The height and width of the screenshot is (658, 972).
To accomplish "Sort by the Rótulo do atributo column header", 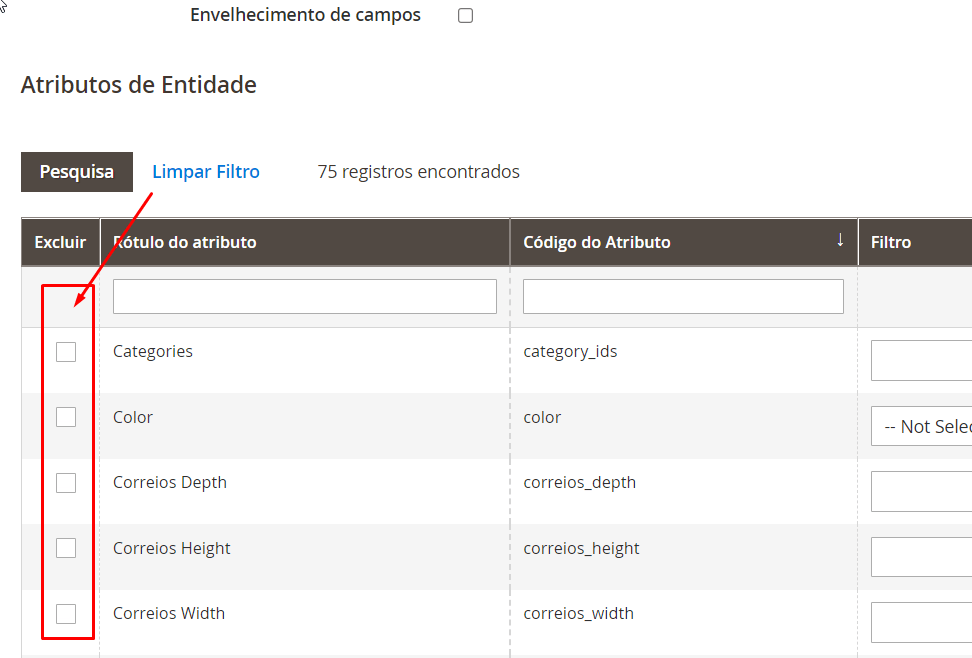I will pos(185,241).
